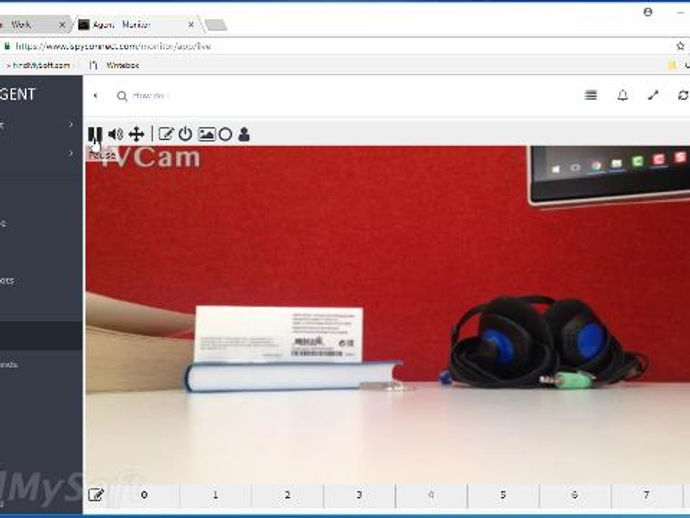Viewport: 690px width, 518px height.
Task: Pause the live camera stream
Action: click(x=95, y=134)
